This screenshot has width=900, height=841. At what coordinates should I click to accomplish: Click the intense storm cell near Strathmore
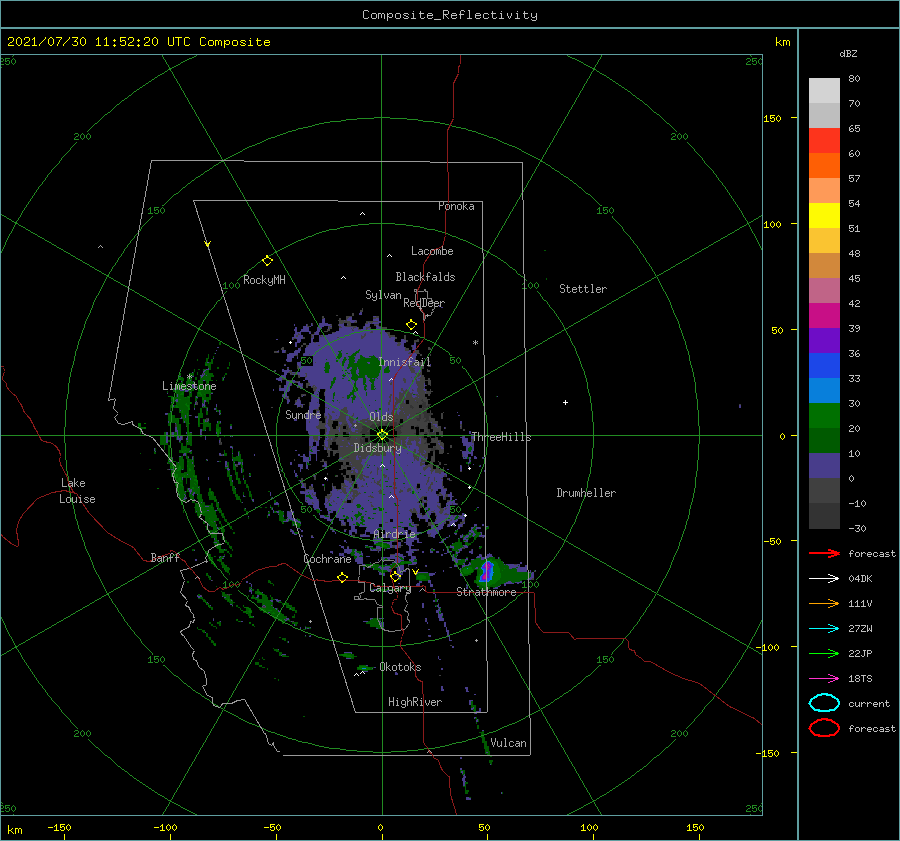click(x=487, y=571)
